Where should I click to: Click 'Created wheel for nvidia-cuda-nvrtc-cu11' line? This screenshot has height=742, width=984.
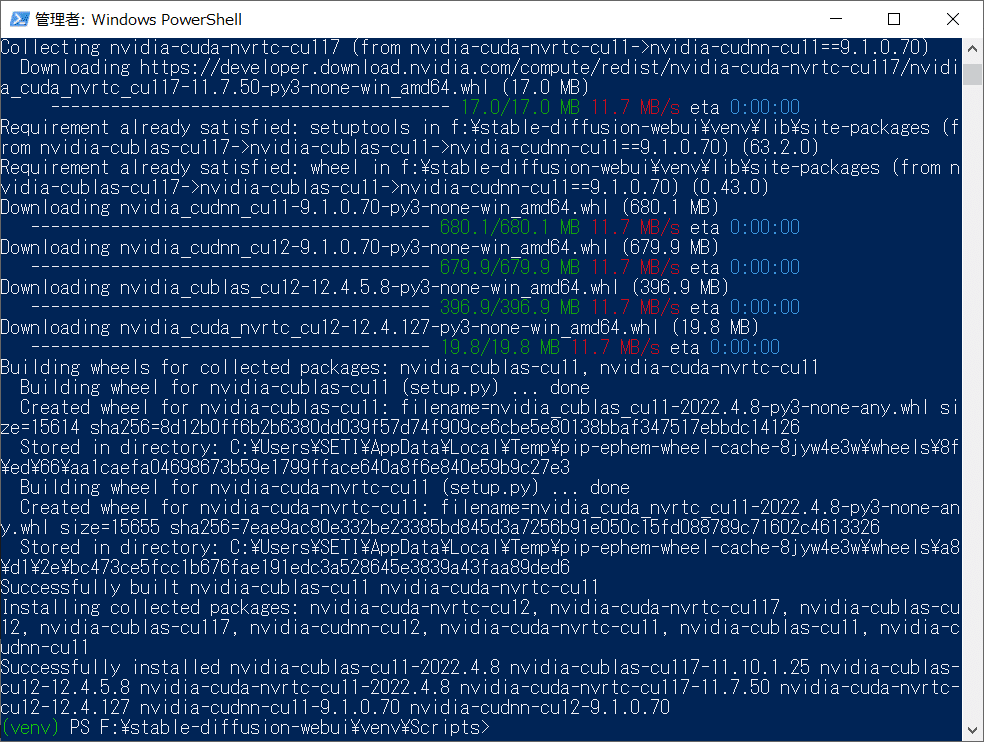(x=479, y=518)
